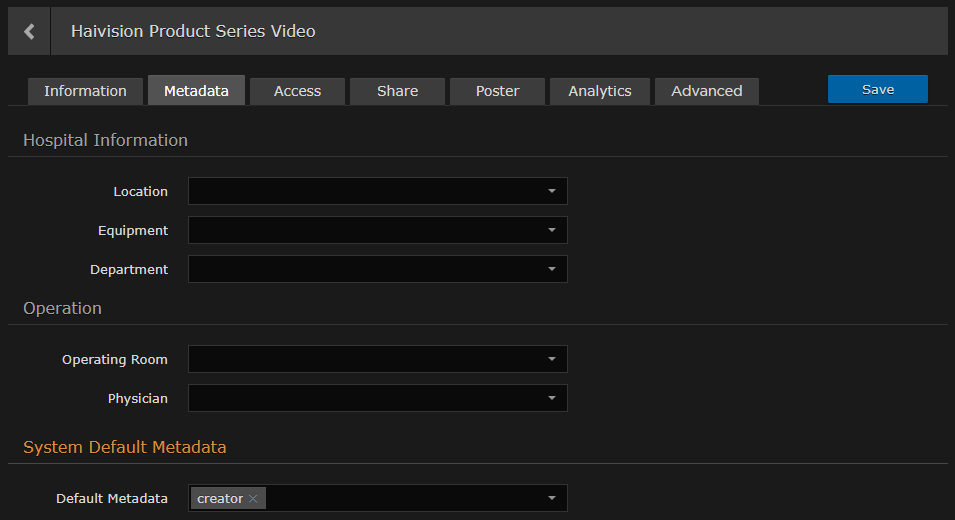Image resolution: width=955 pixels, height=520 pixels.
Task: Switch to the Access tab
Action: click(297, 91)
